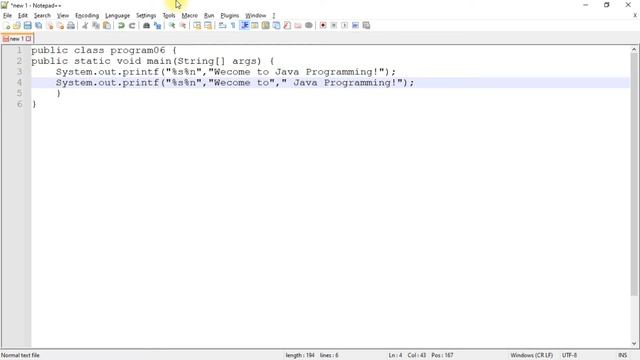
Task: Click 'UTF-8' encoding in status bar
Action: click(x=569, y=356)
